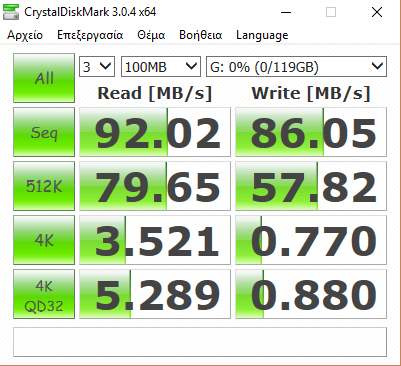
Task: Close the CrystalDiskMark window
Action: point(377,12)
